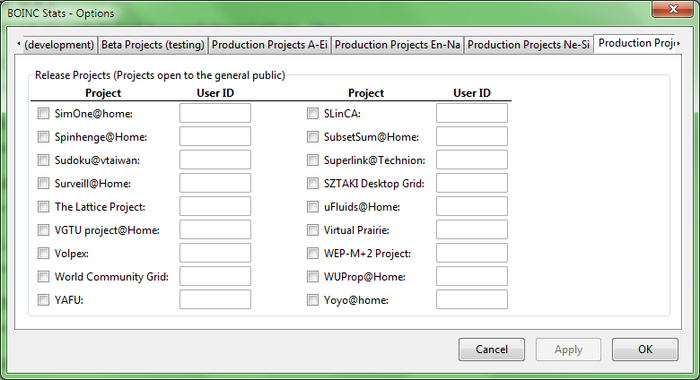Enable the SubsetSum@Home checkbox
The image size is (700, 380).
pos(312,137)
